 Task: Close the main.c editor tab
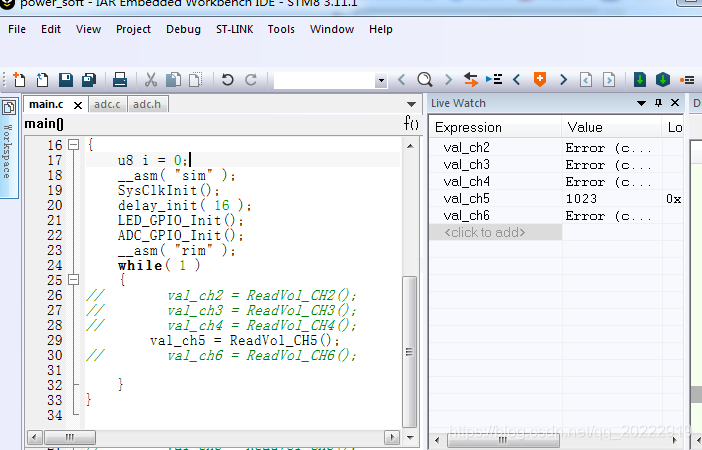tap(79, 105)
